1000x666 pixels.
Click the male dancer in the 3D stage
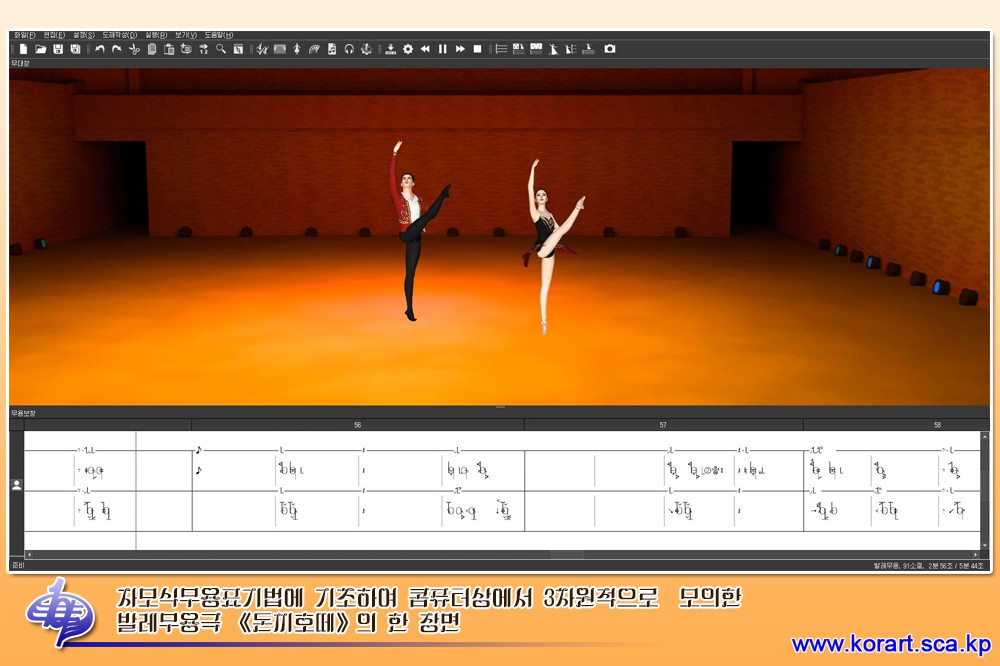point(415,231)
